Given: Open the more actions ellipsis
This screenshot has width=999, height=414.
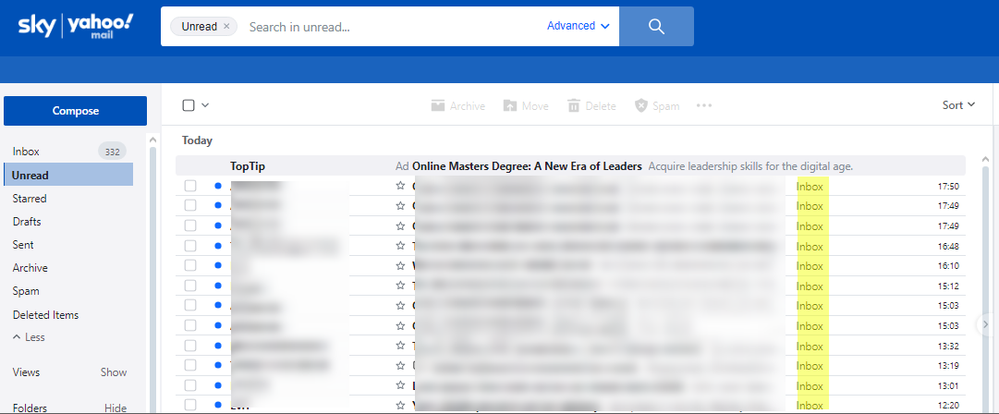Looking at the screenshot, I should click(x=704, y=106).
